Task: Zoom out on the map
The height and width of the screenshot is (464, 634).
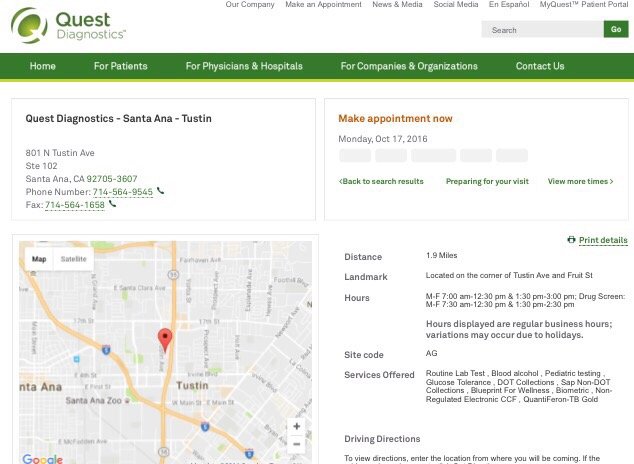Action: [296, 446]
